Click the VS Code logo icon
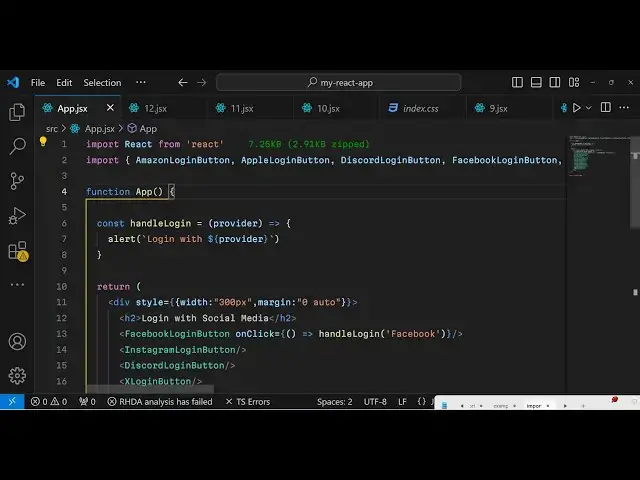640x480 pixels. click(x=13, y=82)
